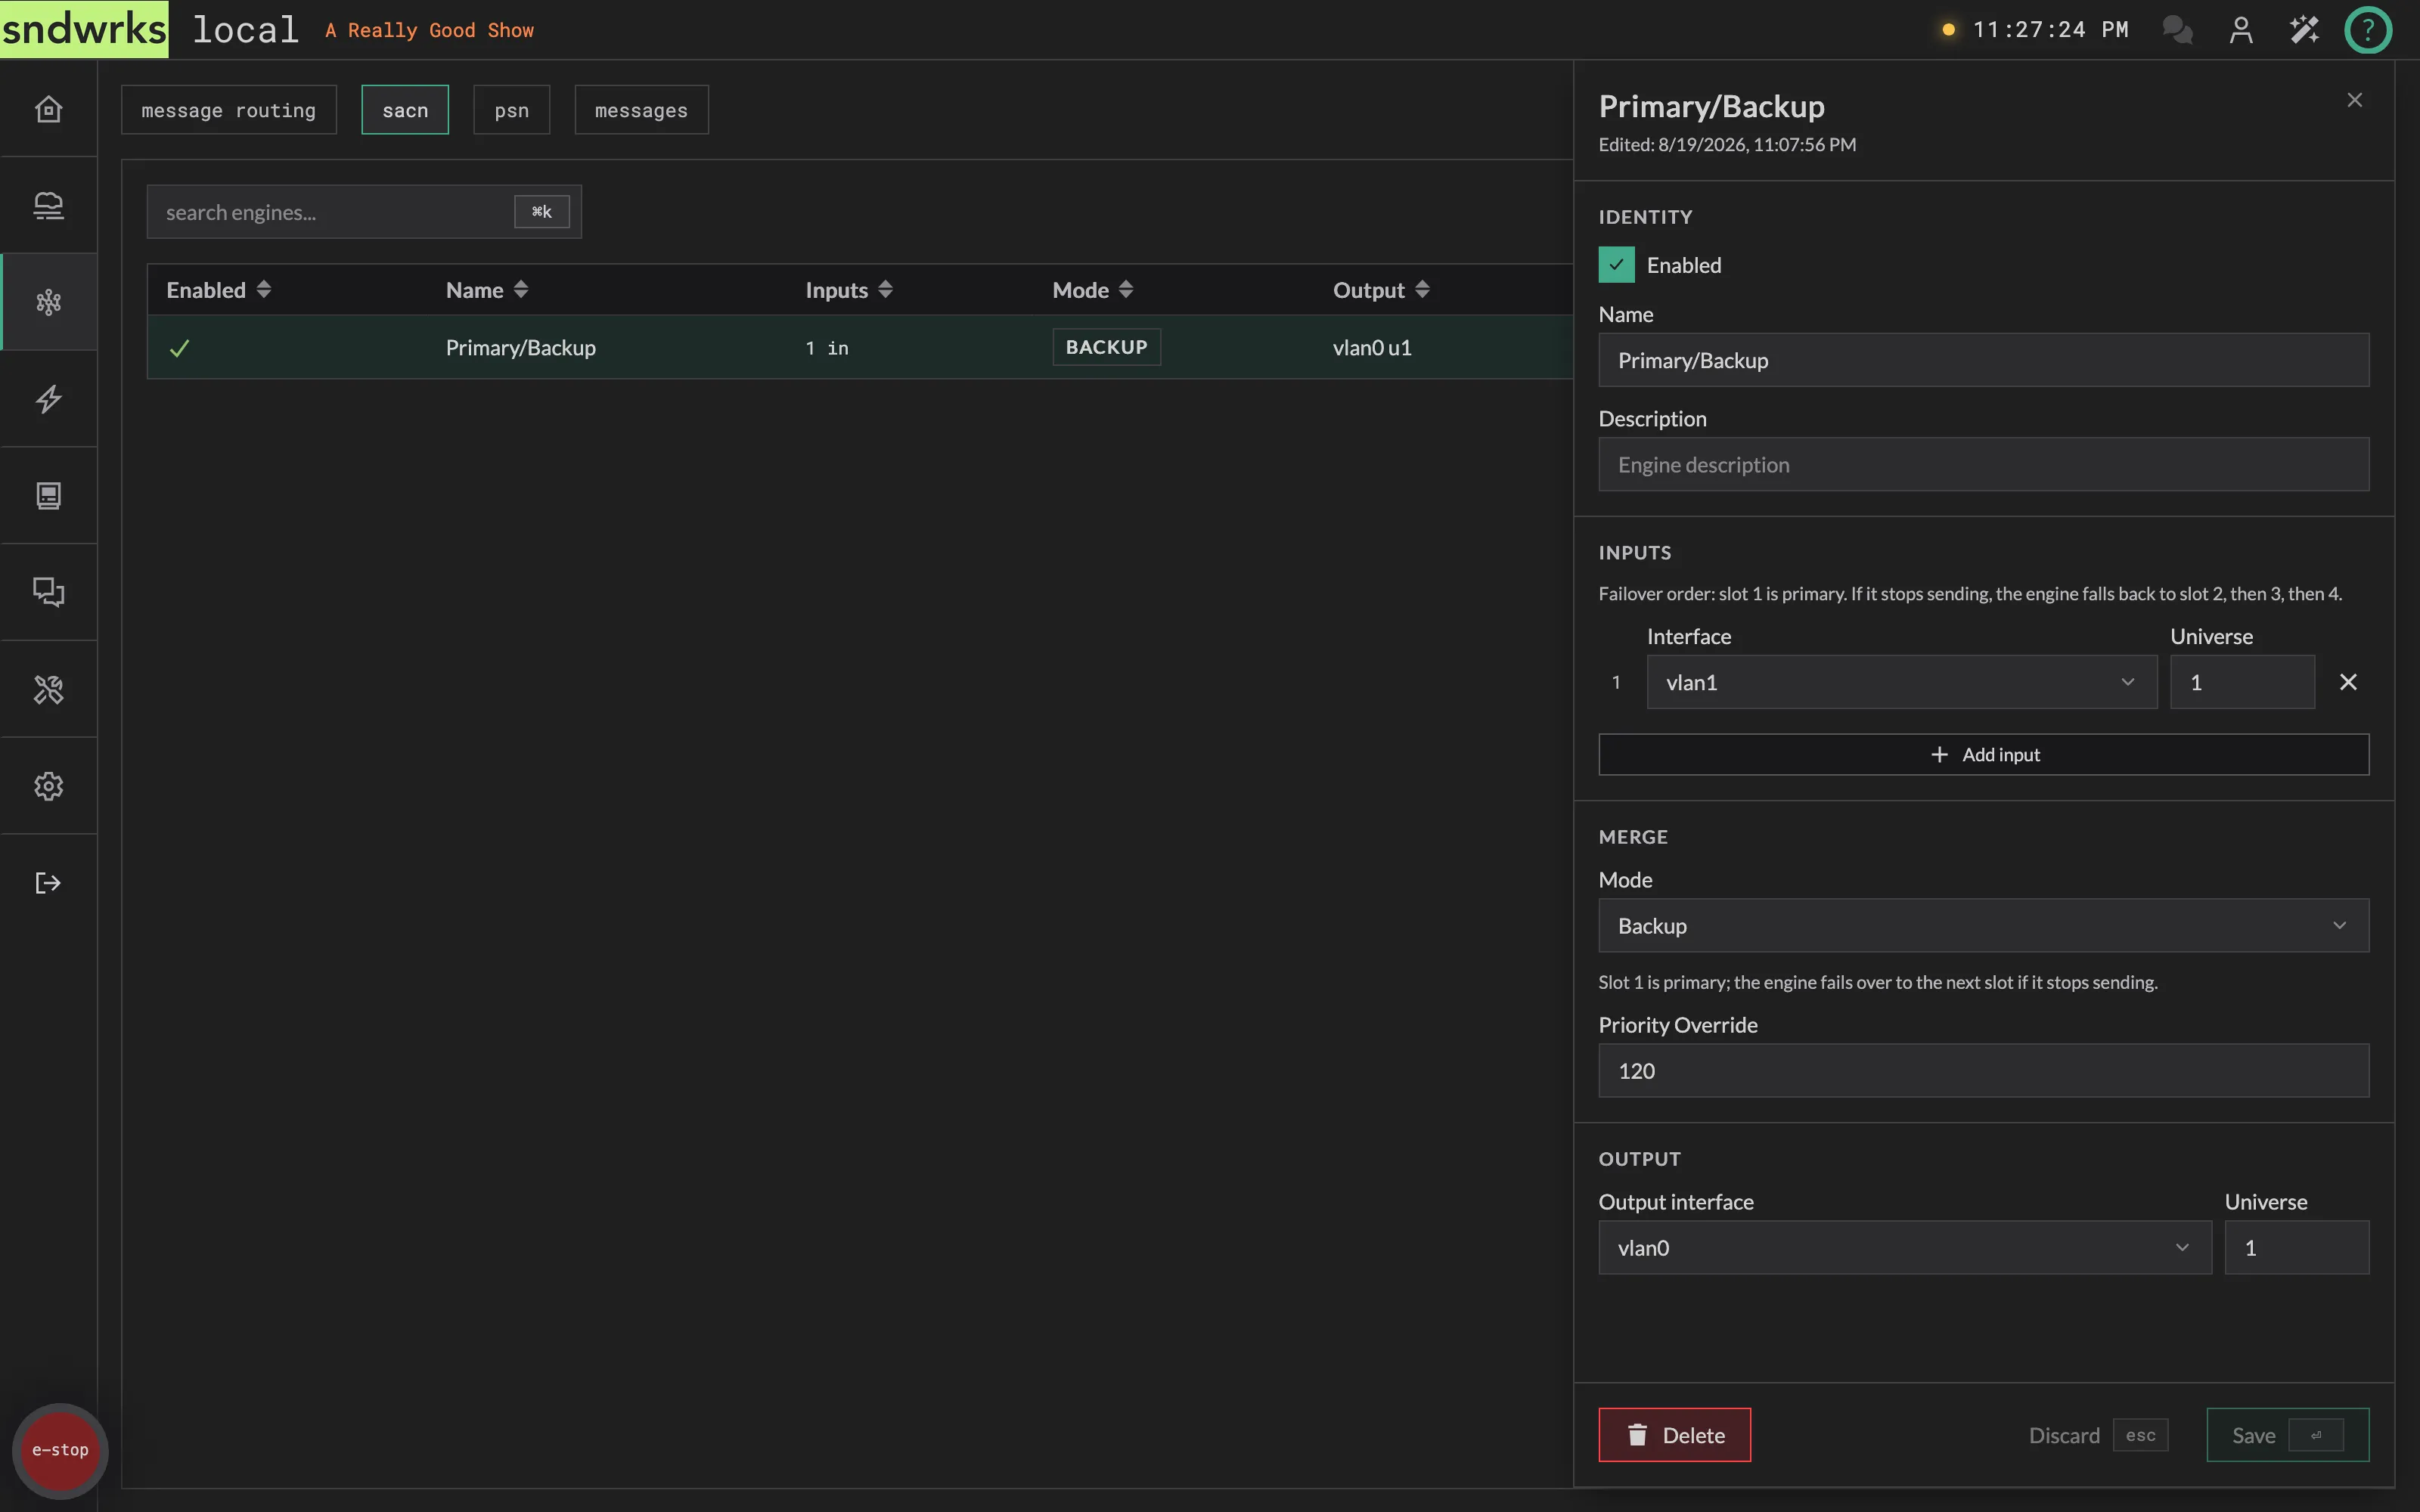The image size is (2420, 1512).
Task: Open the help question mark icon
Action: coord(2368,30)
